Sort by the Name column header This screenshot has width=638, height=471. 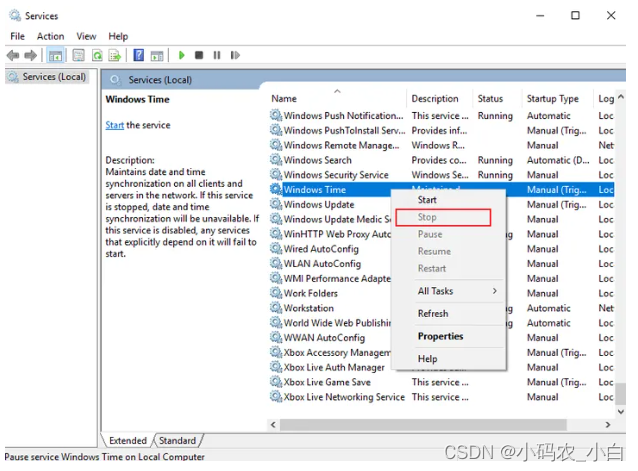(x=284, y=99)
